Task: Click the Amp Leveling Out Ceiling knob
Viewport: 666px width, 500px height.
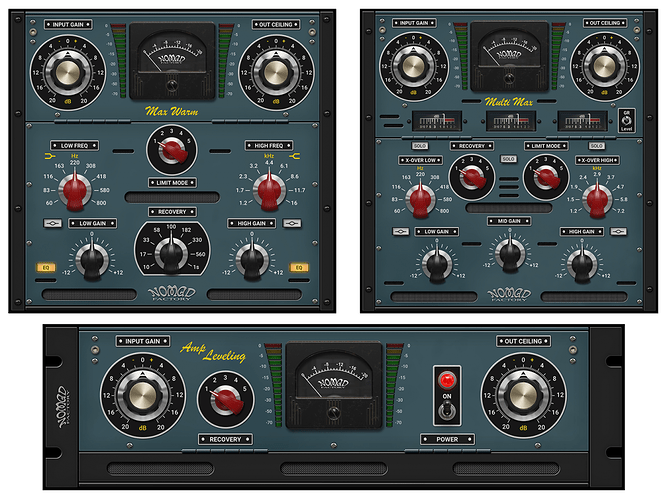Action: coord(523,395)
